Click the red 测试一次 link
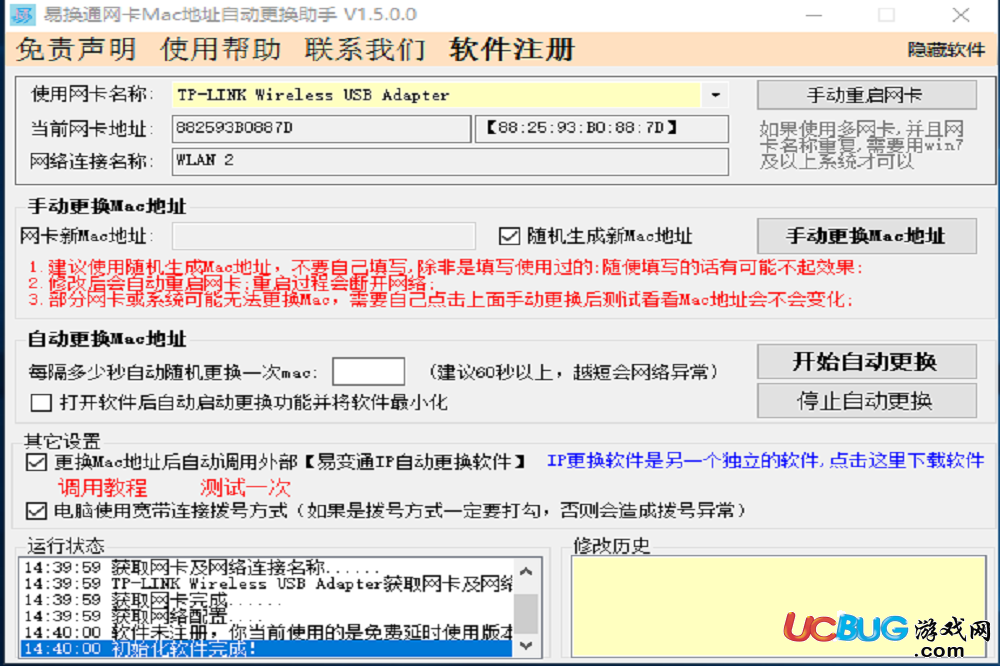1000x666 pixels. (x=246, y=488)
